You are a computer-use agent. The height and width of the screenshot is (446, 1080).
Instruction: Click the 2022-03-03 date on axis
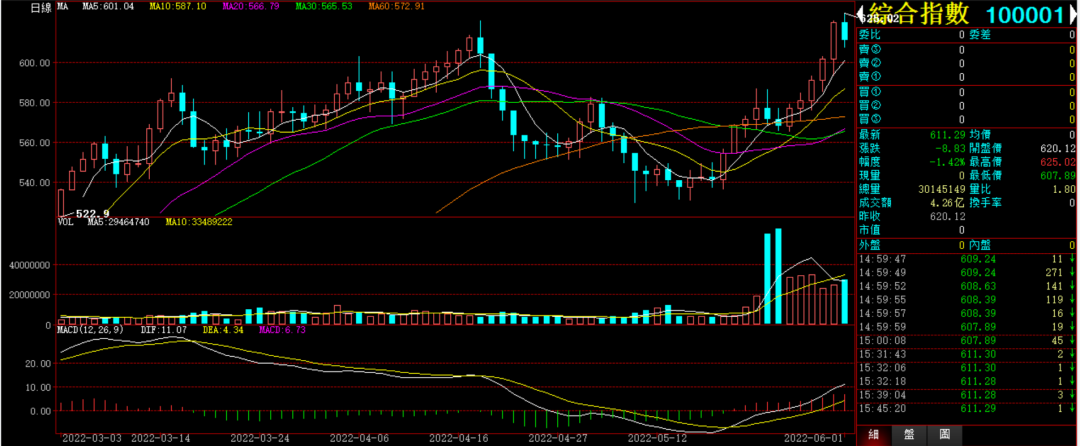point(92,438)
